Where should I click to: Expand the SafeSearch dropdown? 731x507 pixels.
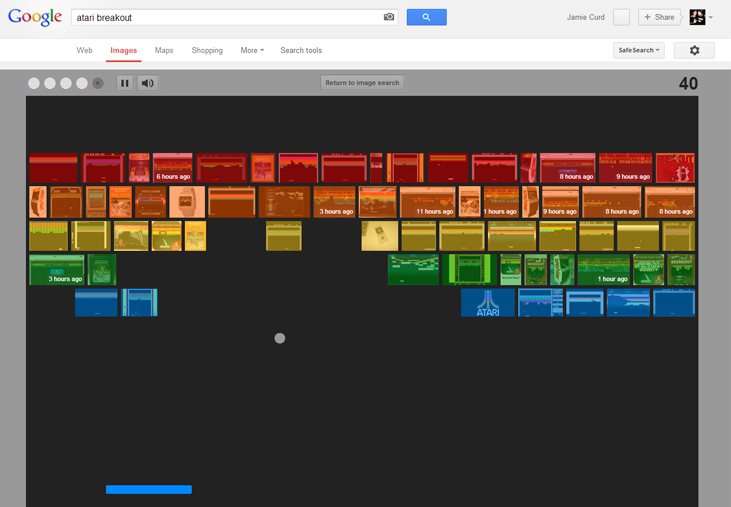coord(639,50)
